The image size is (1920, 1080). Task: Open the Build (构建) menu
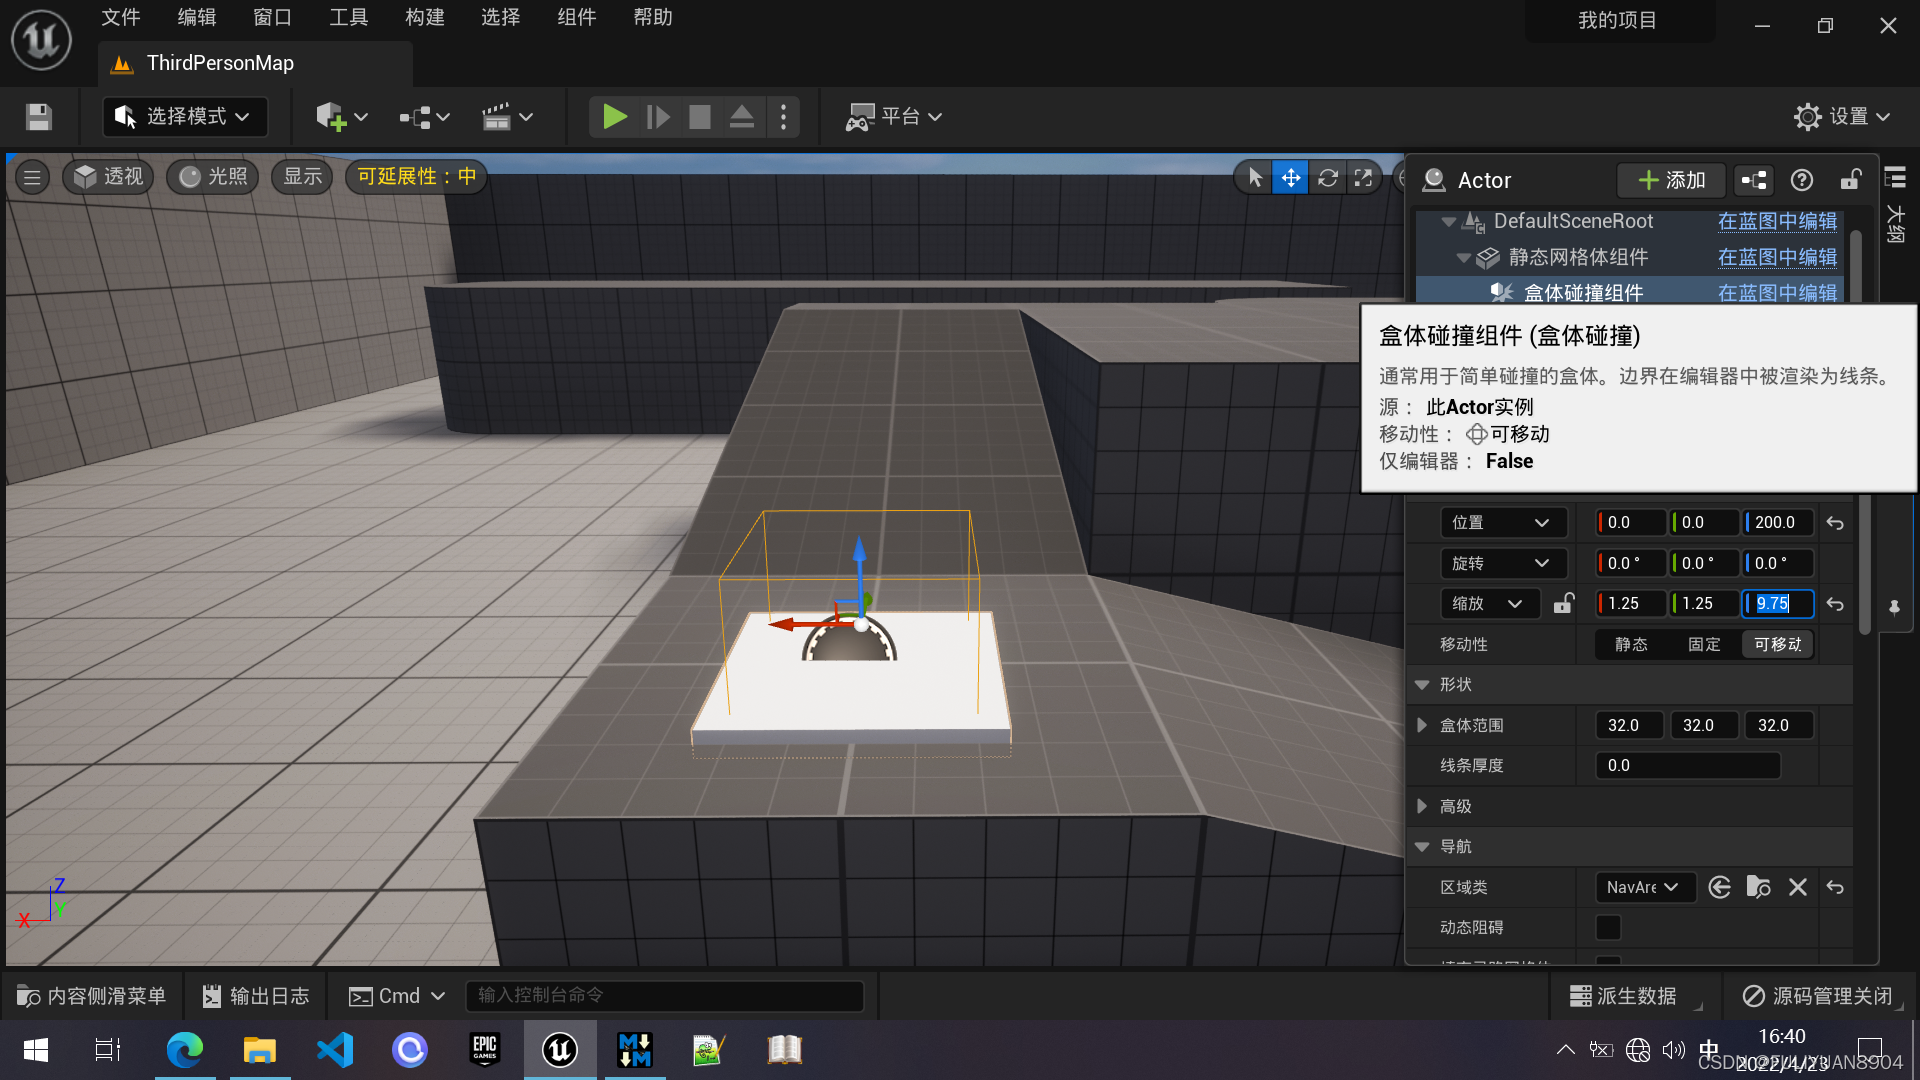(424, 18)
